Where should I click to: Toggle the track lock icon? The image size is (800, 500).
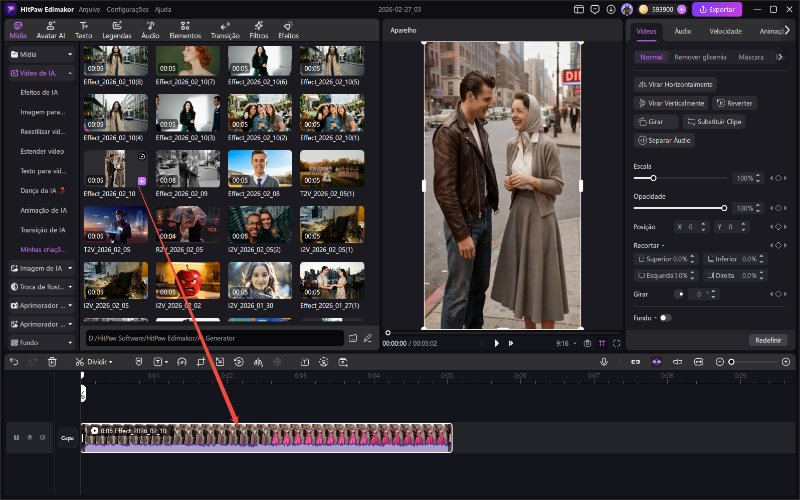pos(16,437)
